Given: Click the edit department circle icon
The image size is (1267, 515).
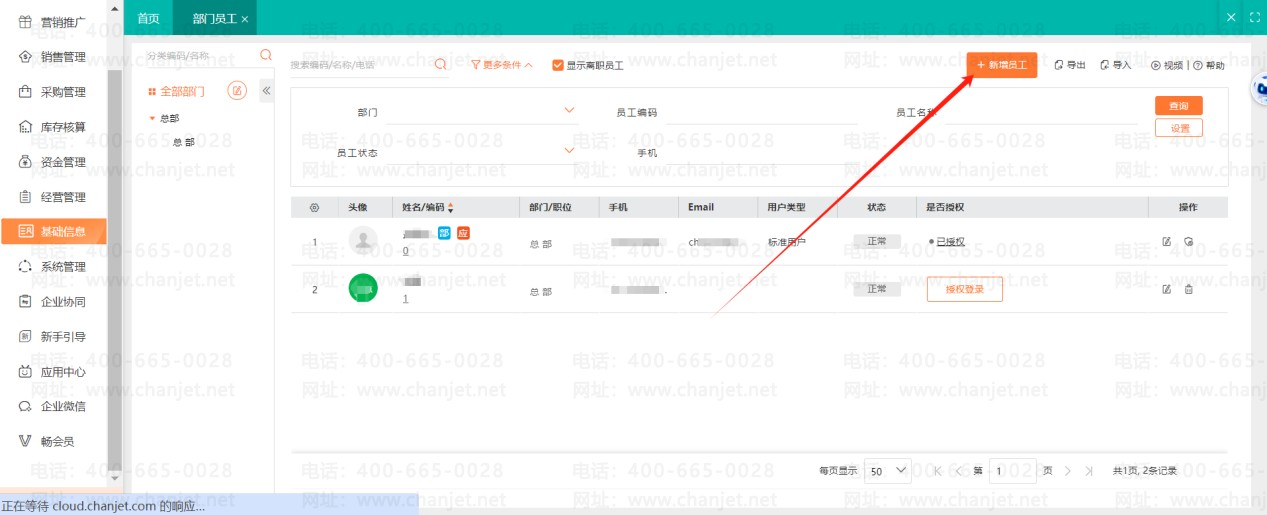Looking at the screenshot, I should tap(237, 91).
